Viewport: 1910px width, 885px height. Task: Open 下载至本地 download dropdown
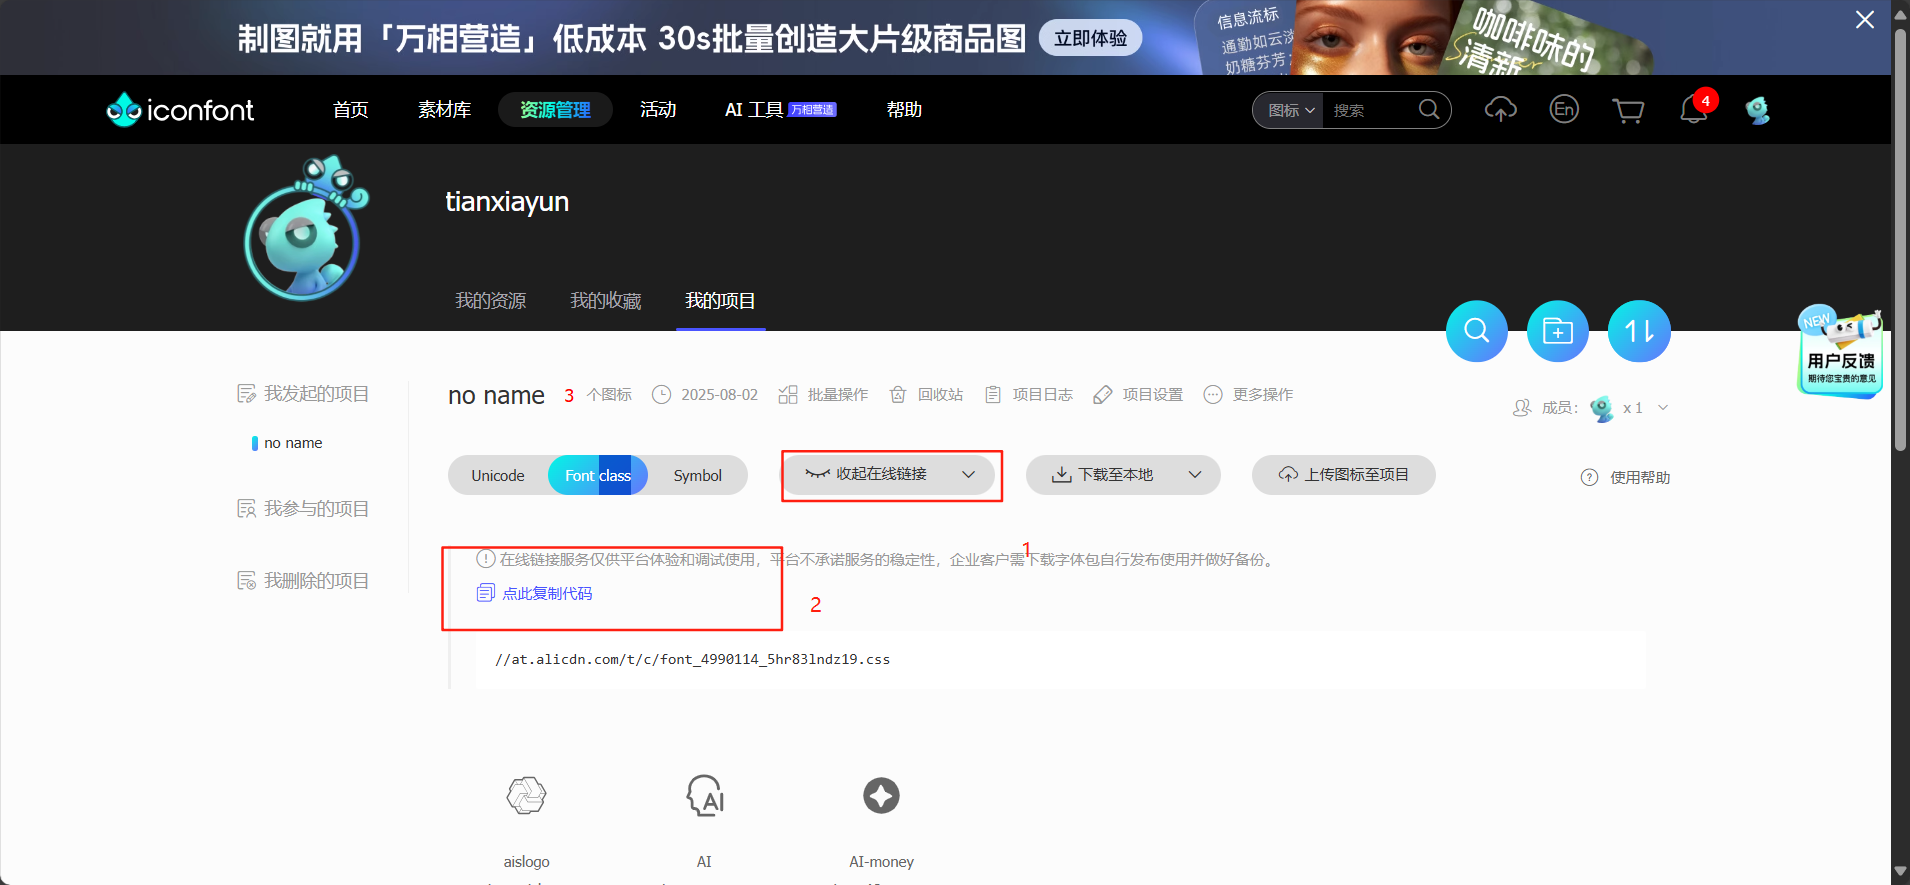(x=1123, y=474)
